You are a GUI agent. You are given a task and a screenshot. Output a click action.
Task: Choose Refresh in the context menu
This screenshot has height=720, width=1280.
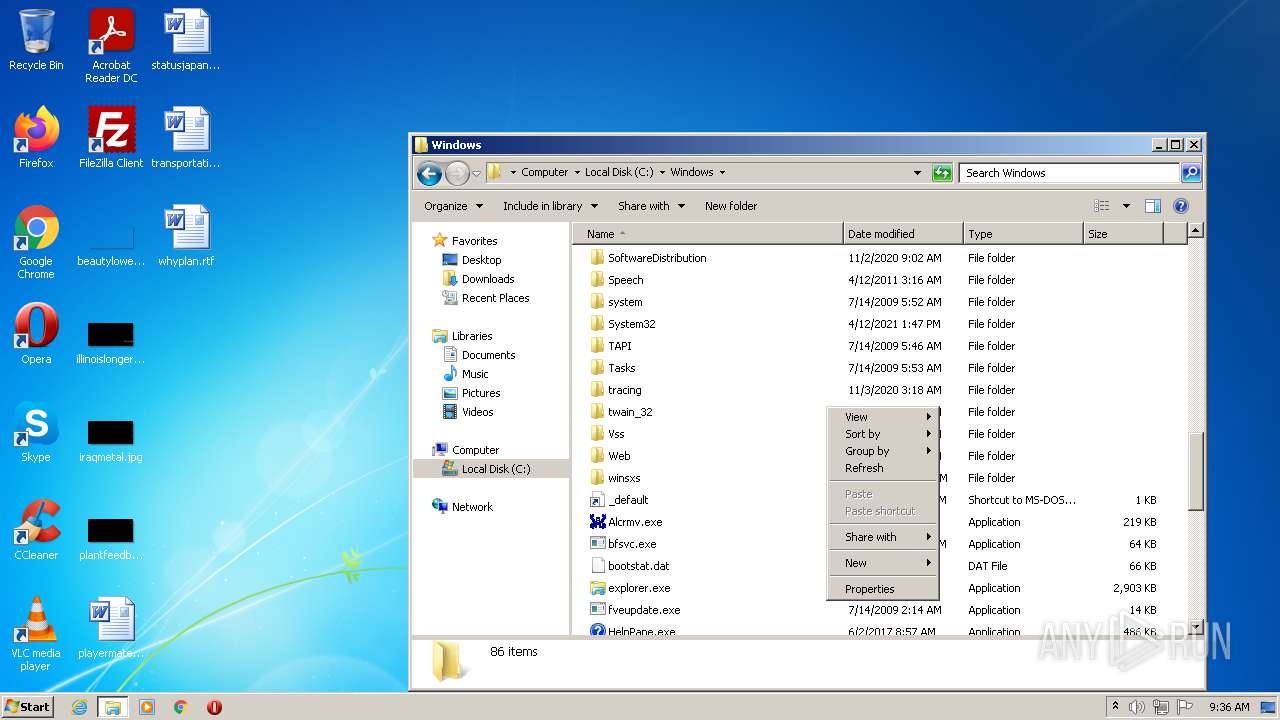[x=882, y=468]
